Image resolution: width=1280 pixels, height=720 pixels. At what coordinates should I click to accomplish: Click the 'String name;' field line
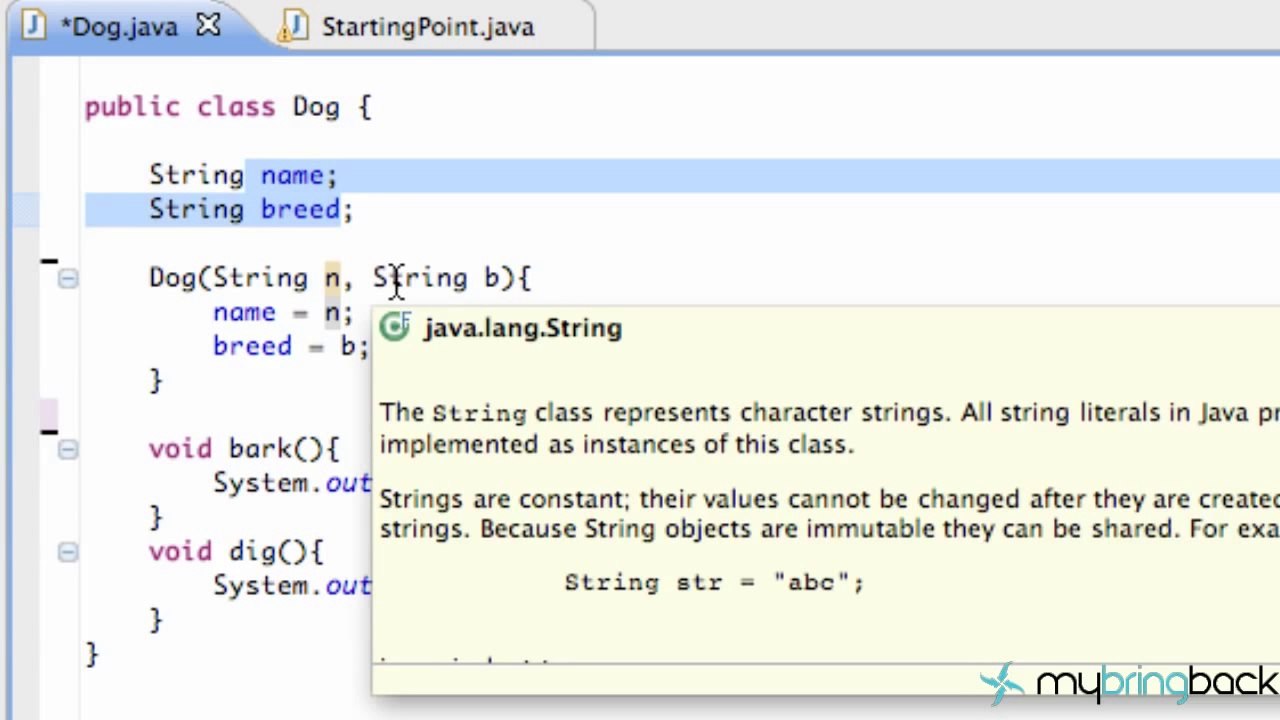point(243,175)
